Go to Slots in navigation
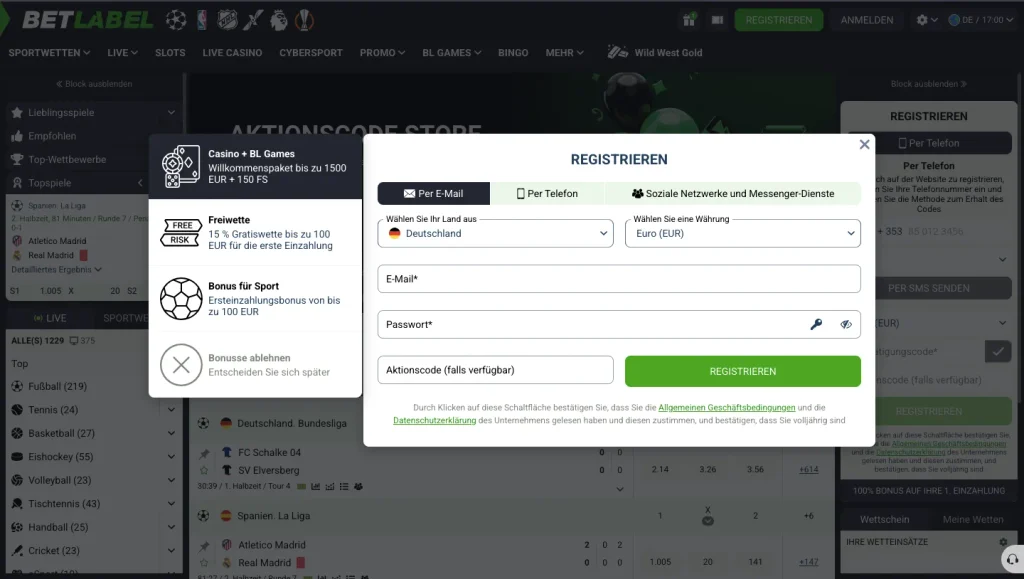This screenshot has width=1024, height=579. click(170, 53)
